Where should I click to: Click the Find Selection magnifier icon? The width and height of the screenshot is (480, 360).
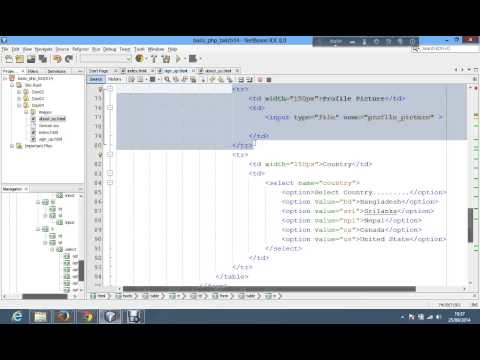coord(167,79)
